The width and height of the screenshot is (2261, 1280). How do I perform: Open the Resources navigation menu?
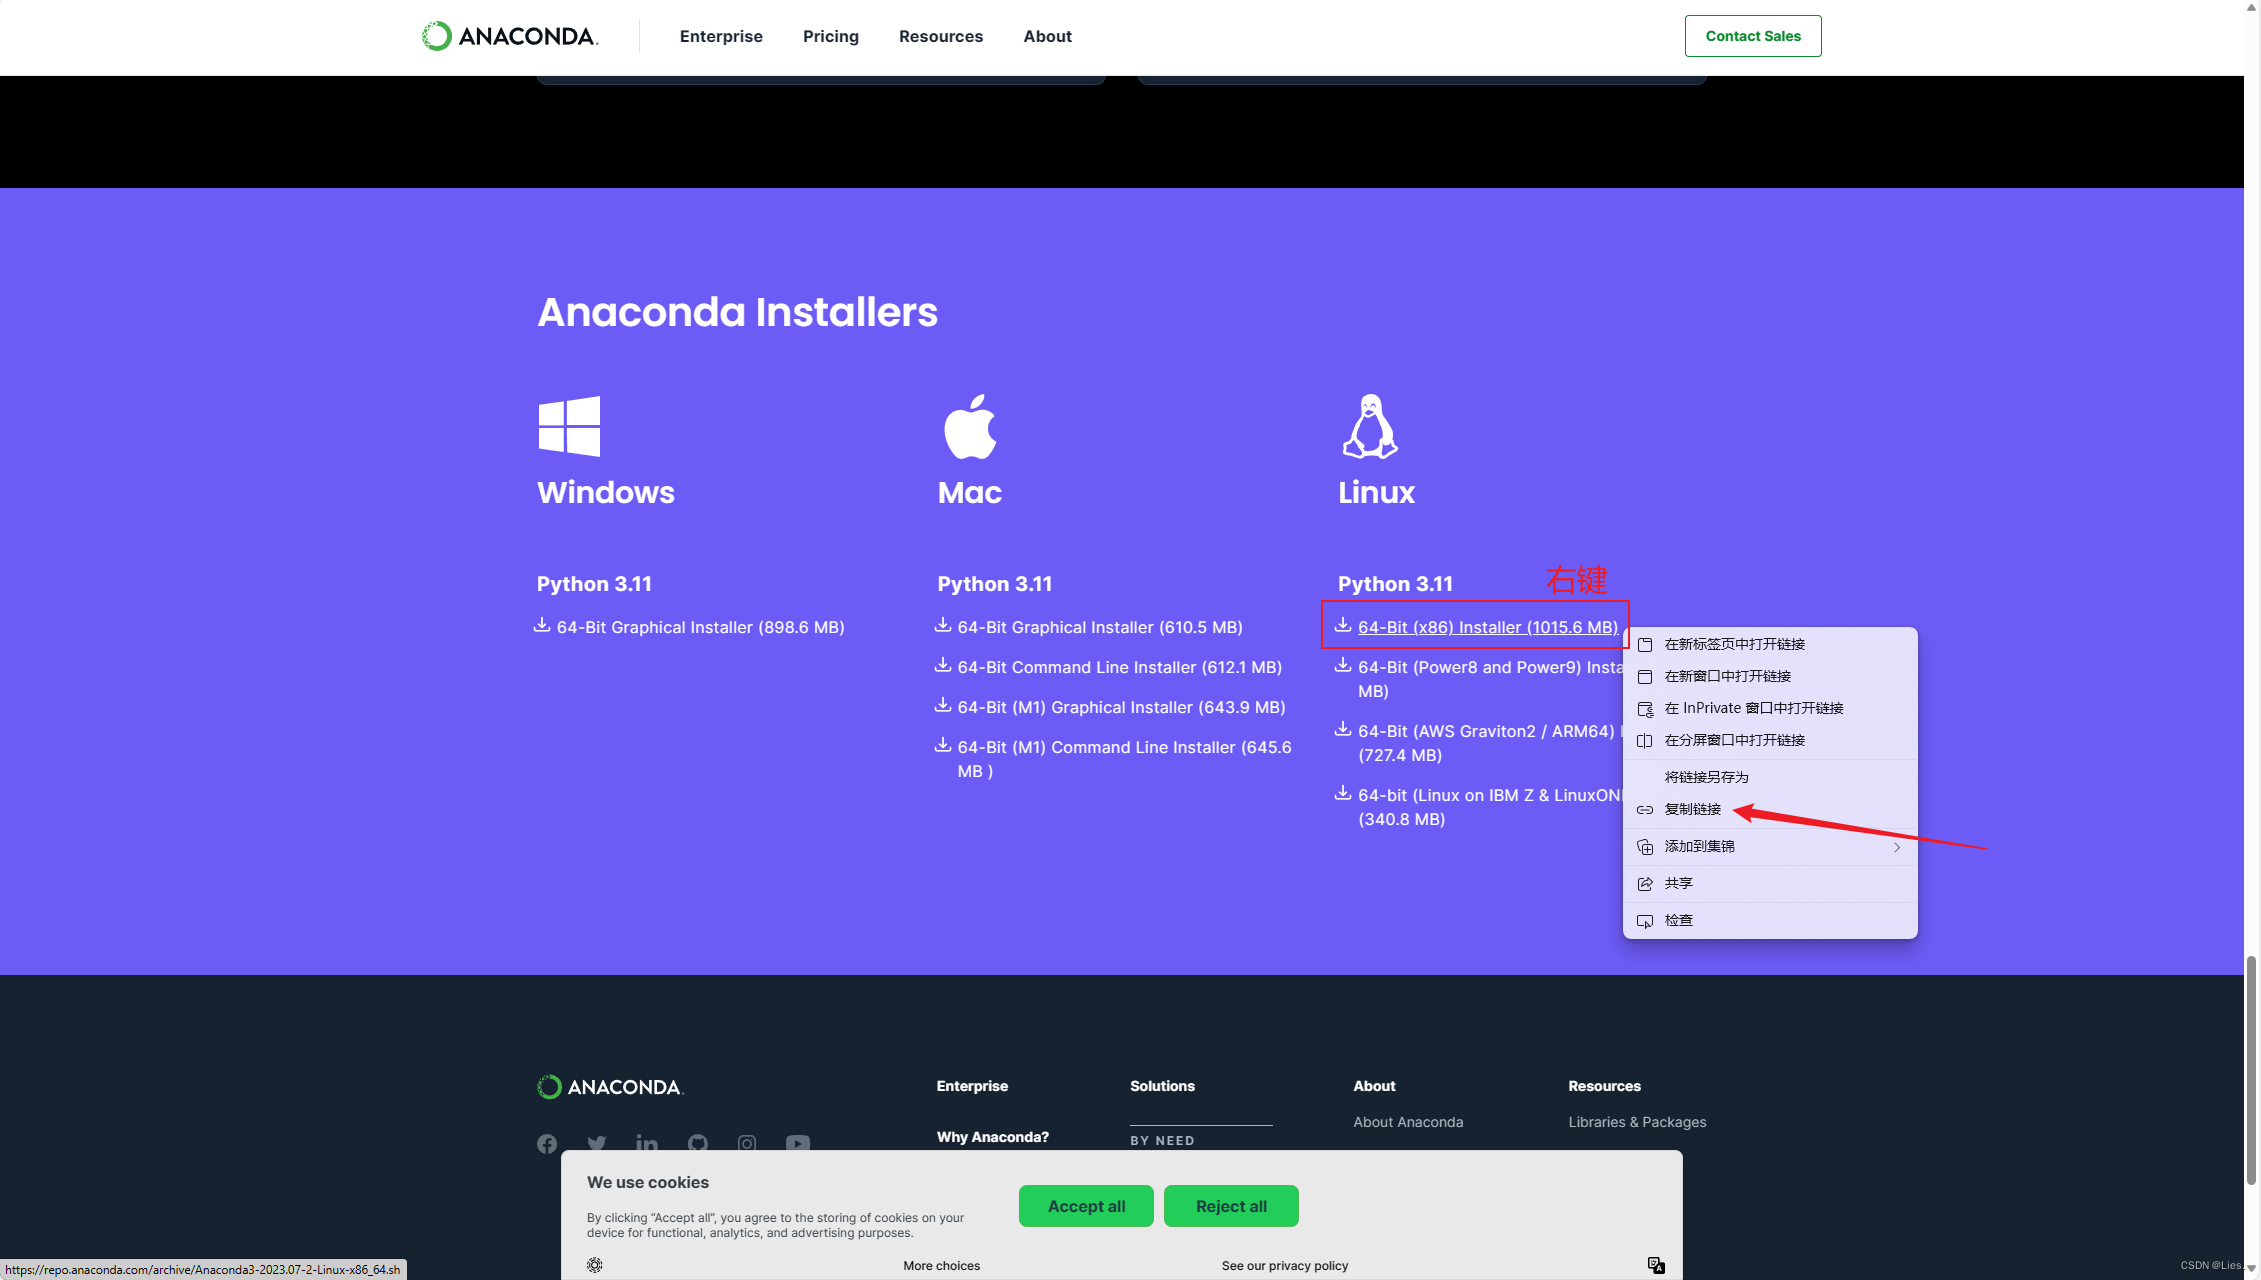[x=940, y=36]
